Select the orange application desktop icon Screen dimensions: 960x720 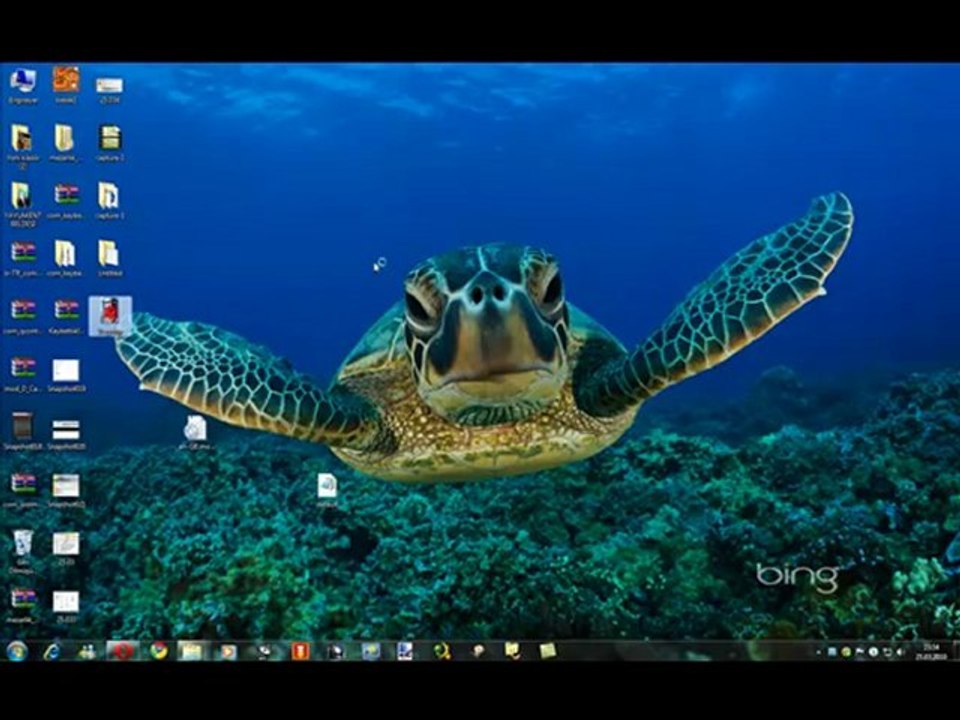click(66, 85)
